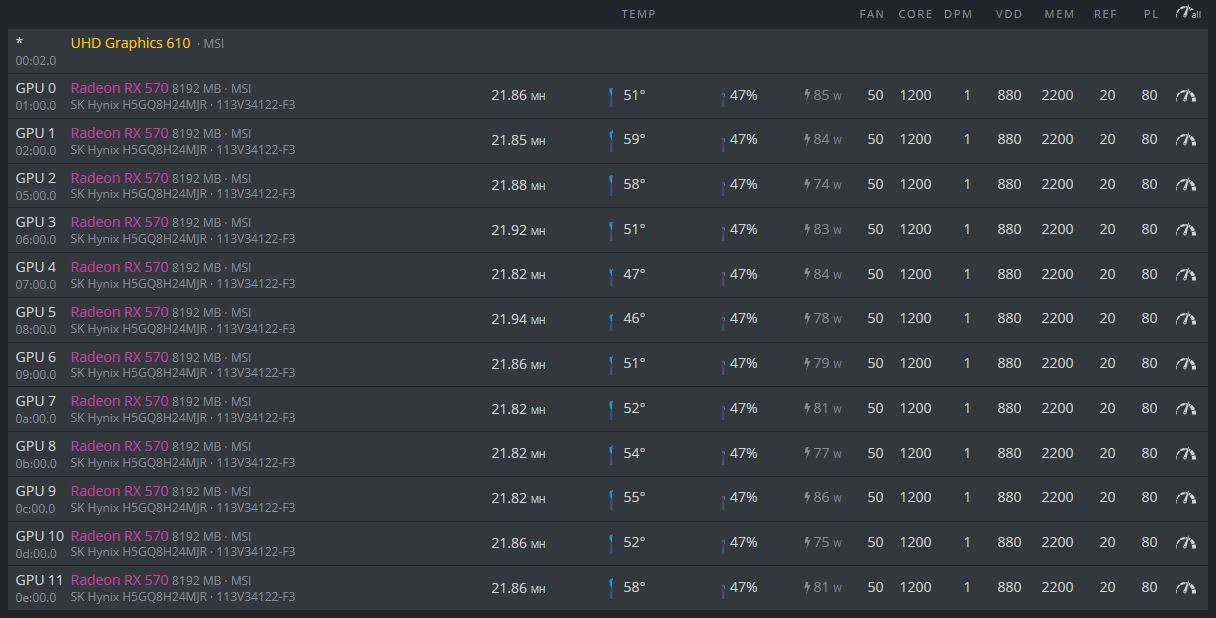
Task: Click the TEMP column header
Action: 638,14
